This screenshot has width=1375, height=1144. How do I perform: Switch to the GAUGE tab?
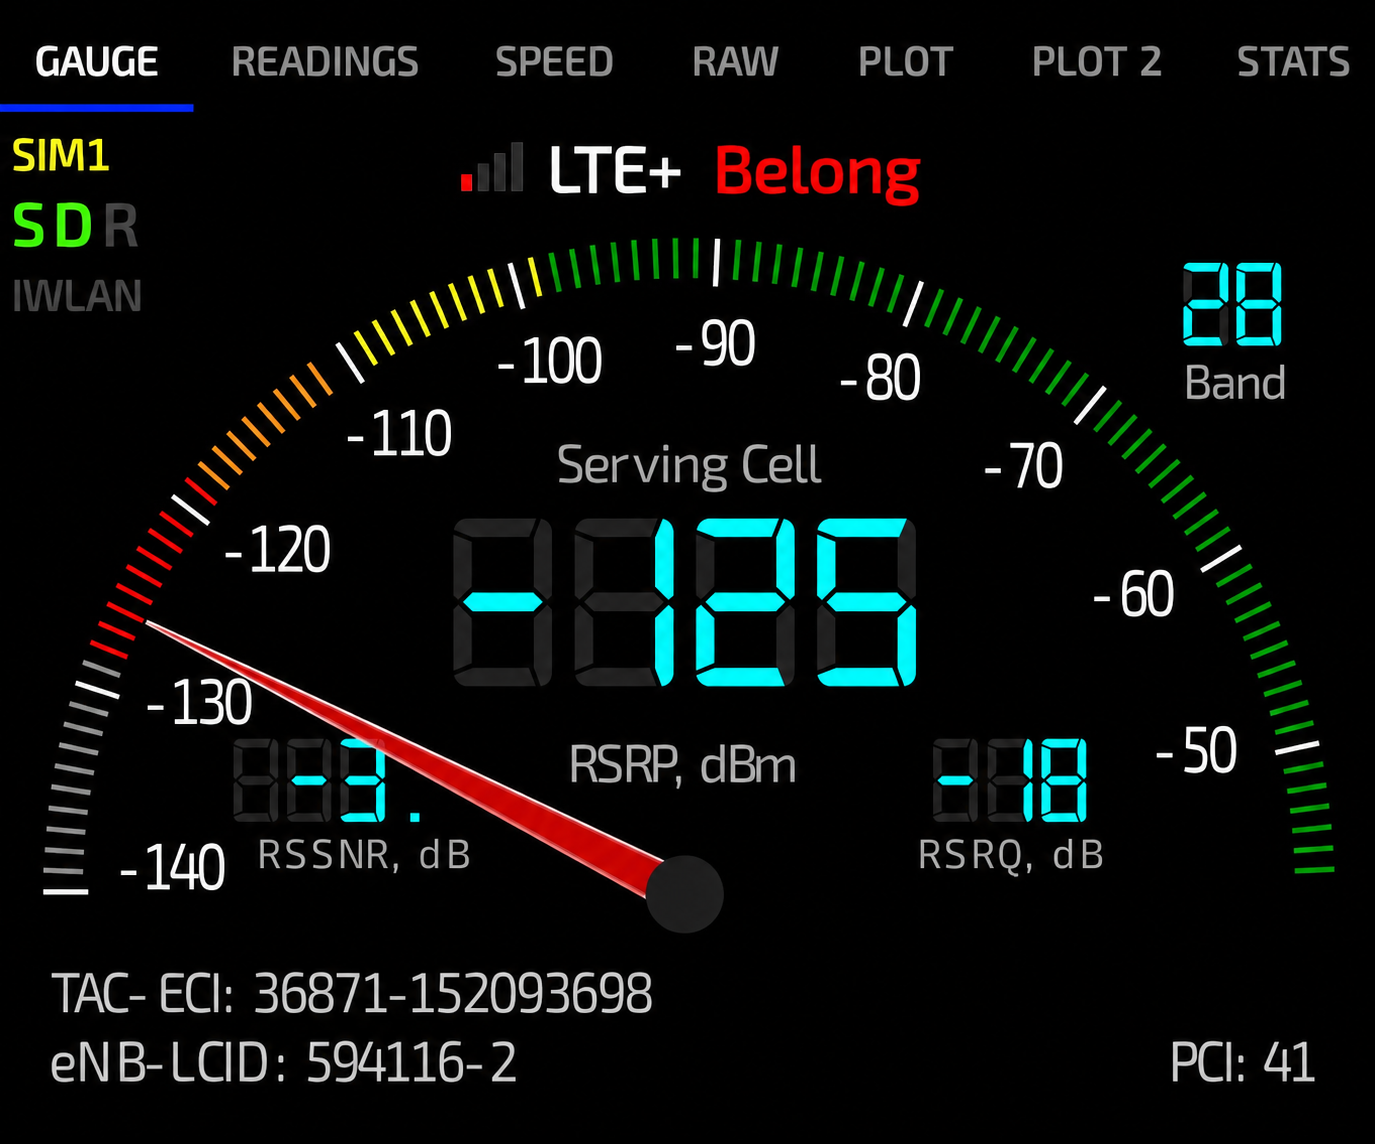(x=97, y=62)
